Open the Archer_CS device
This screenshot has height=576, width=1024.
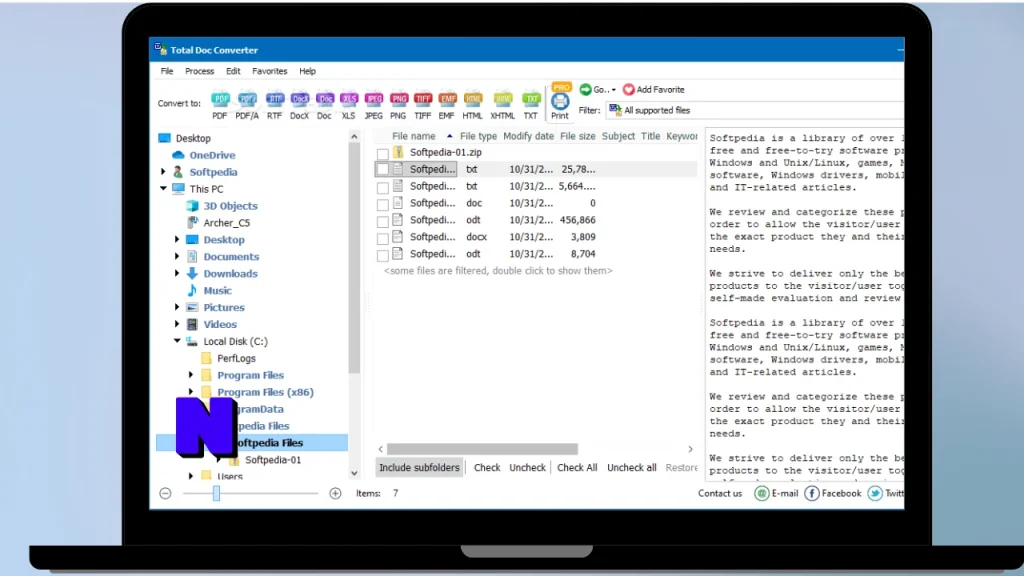[226, 223]
